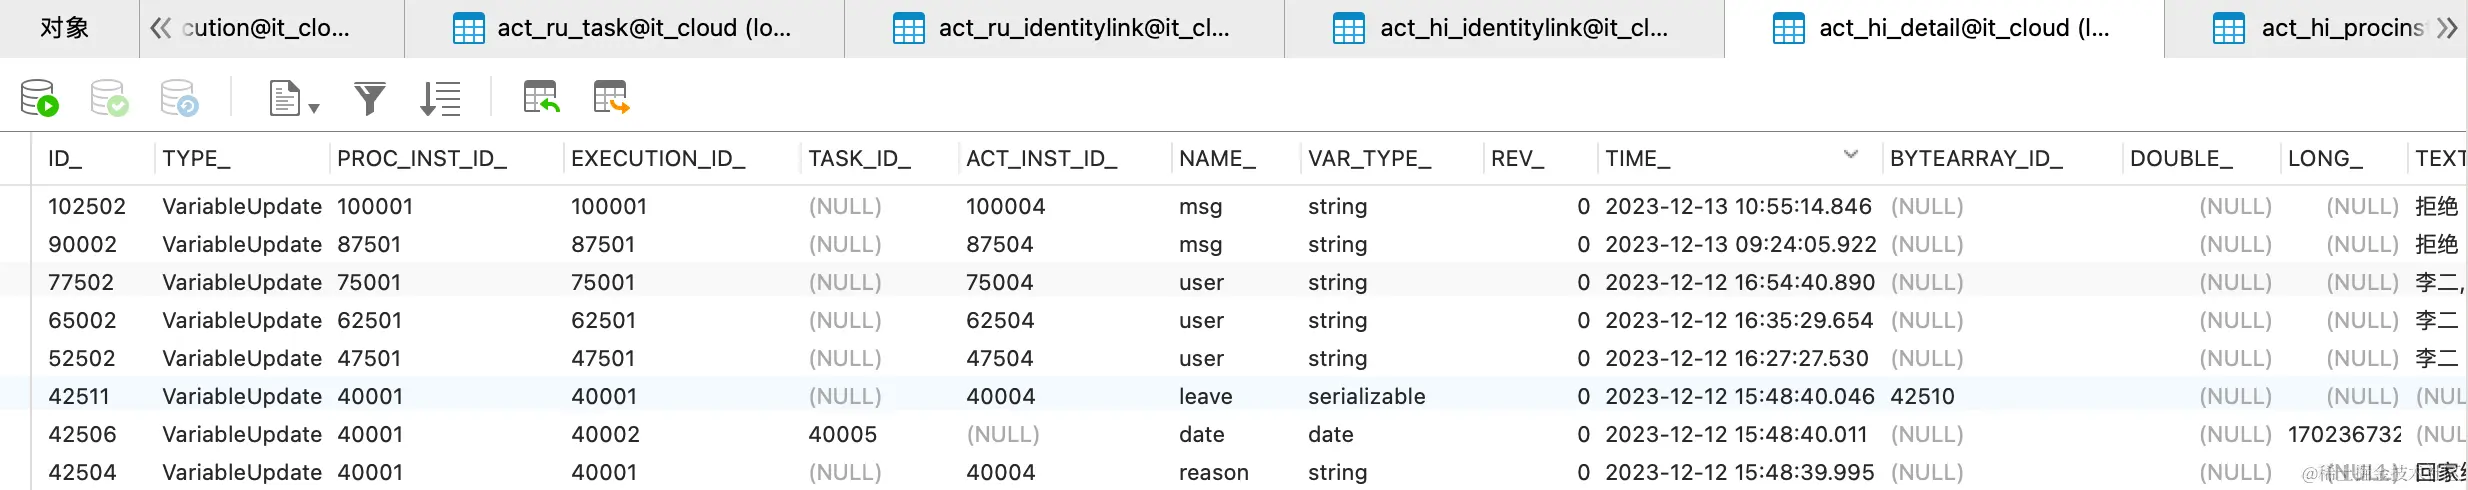This screenshot has height=490, width=2468.
Task: Select the serializable cell in the leave row
Action: click(x=1367, y=396)
